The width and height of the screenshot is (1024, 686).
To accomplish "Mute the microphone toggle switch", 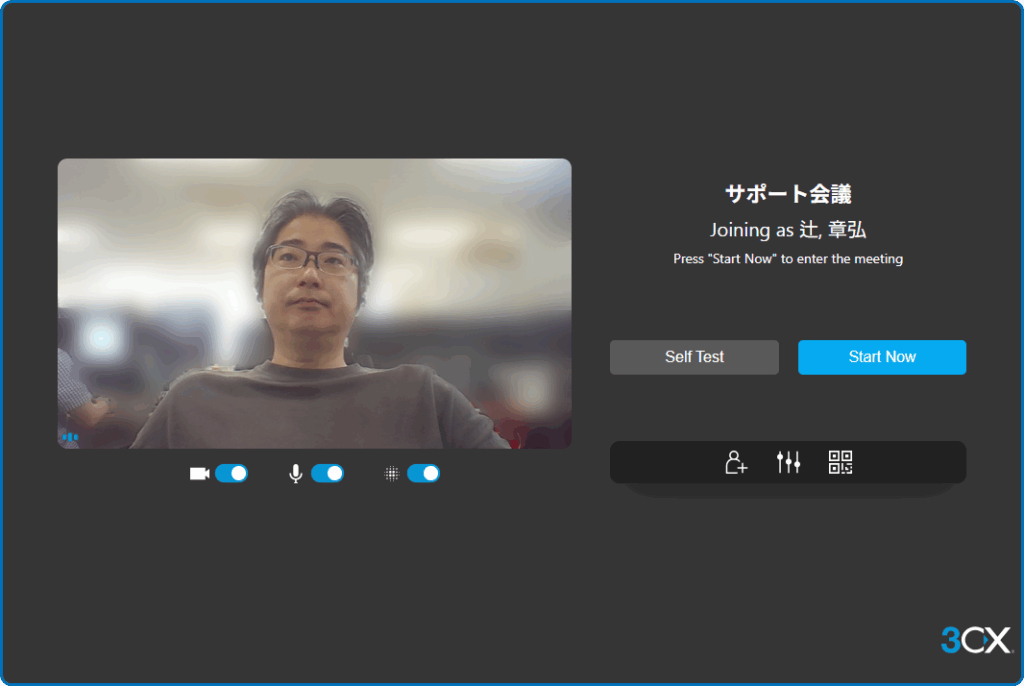I will click(327, 473).
